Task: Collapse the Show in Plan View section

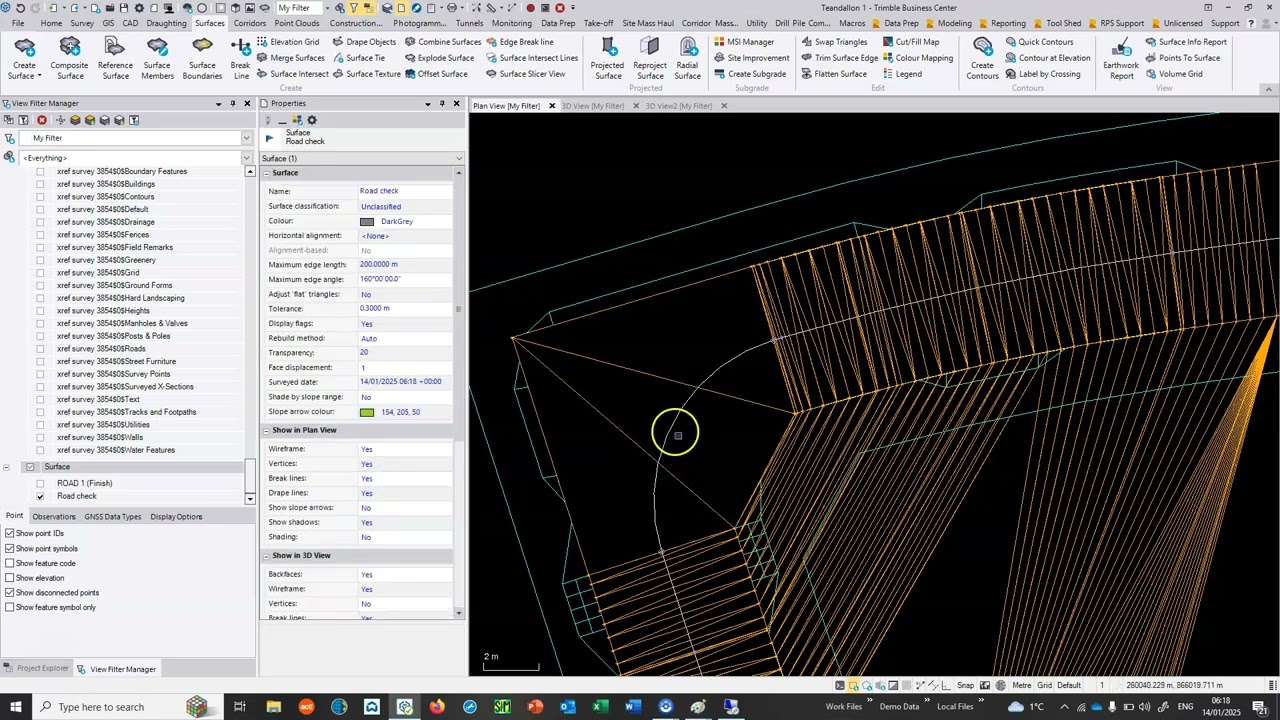Action: [267, 430]
